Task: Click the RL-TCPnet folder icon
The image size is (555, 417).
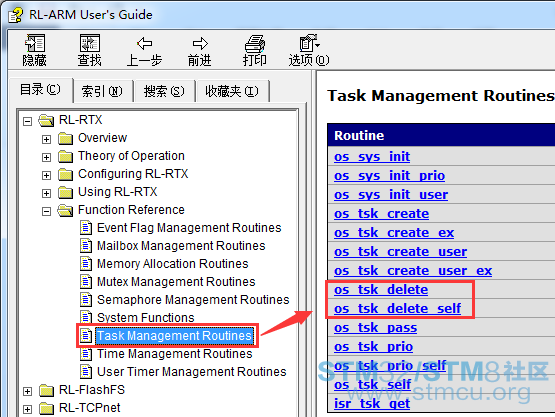Action: [x=46, y=409]
